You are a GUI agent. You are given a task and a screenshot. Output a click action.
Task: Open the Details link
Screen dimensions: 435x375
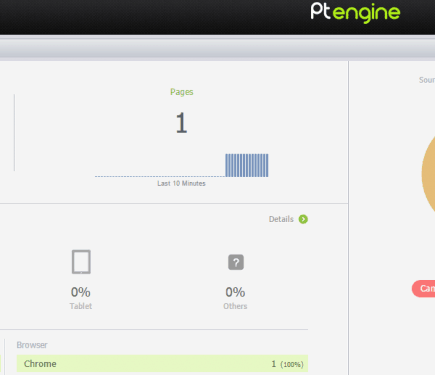pyautogui.click(x=281, y=219)
